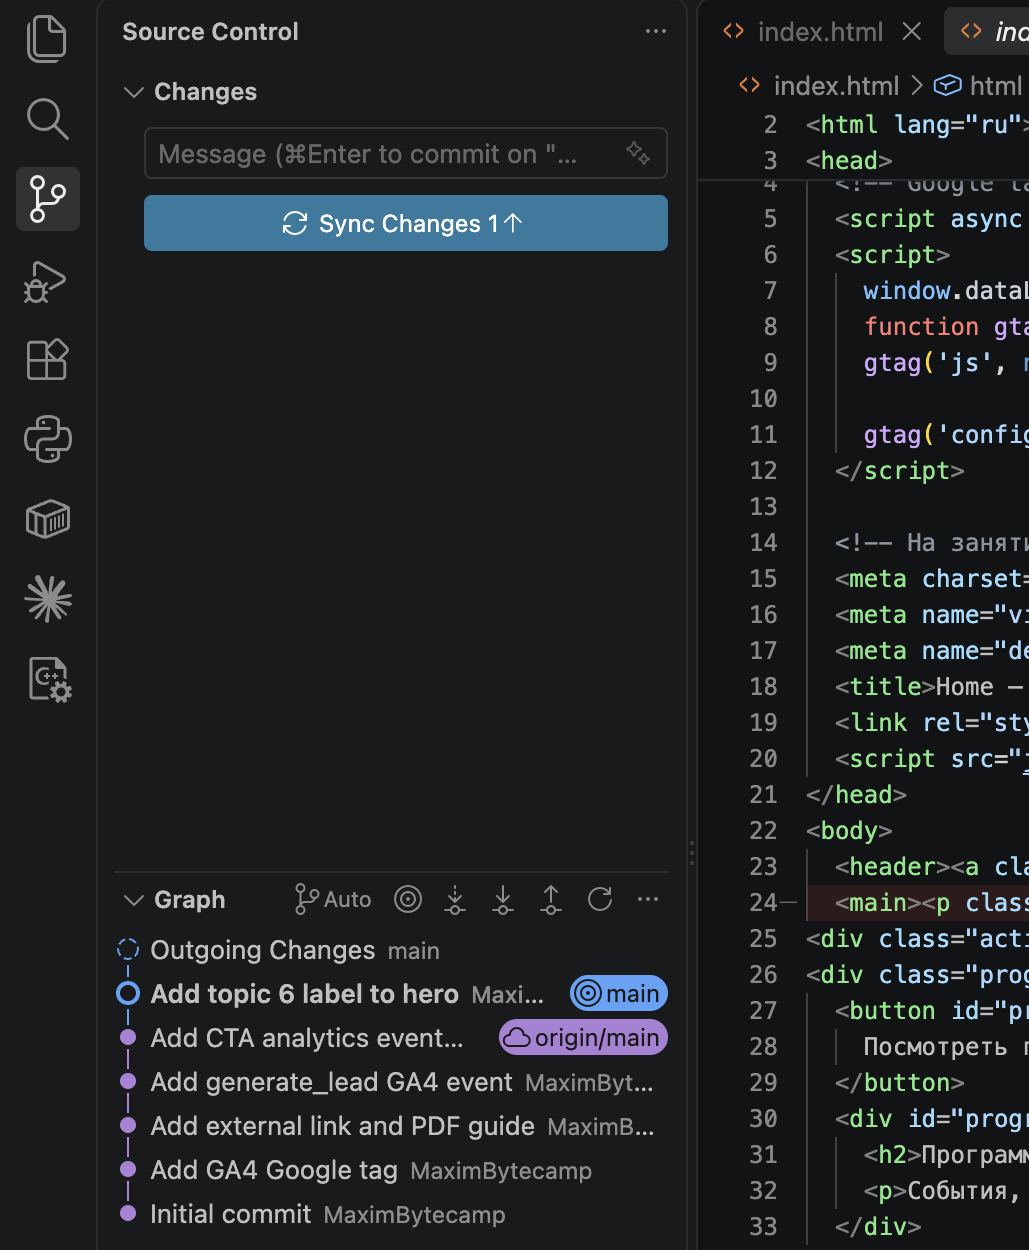Image resolution: width=1029 pixels, height=1250 pixels.
Task: Push changes in Graph toolbar
Action: 551,900
